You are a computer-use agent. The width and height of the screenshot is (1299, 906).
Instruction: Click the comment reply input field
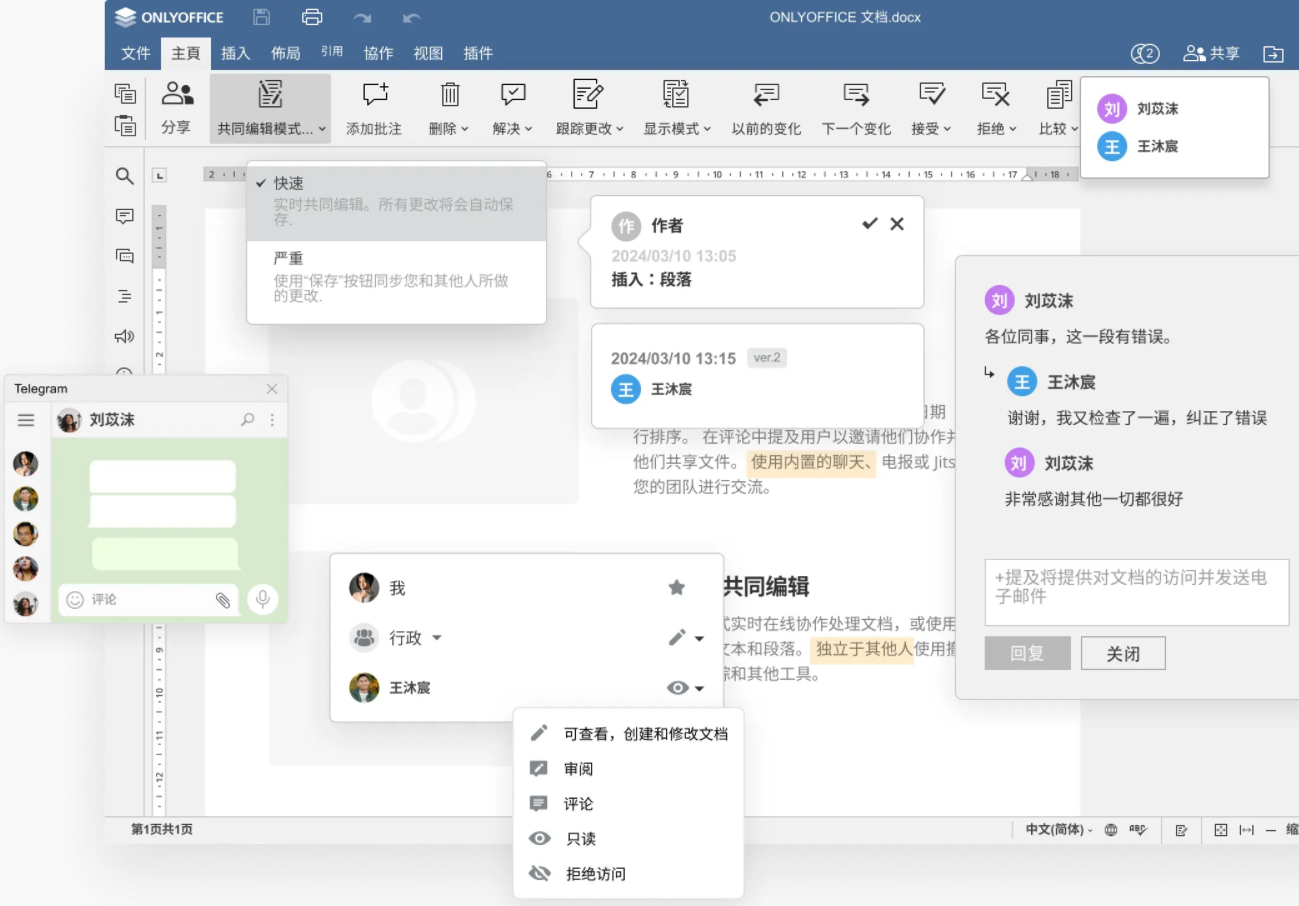coord(1137,592)
